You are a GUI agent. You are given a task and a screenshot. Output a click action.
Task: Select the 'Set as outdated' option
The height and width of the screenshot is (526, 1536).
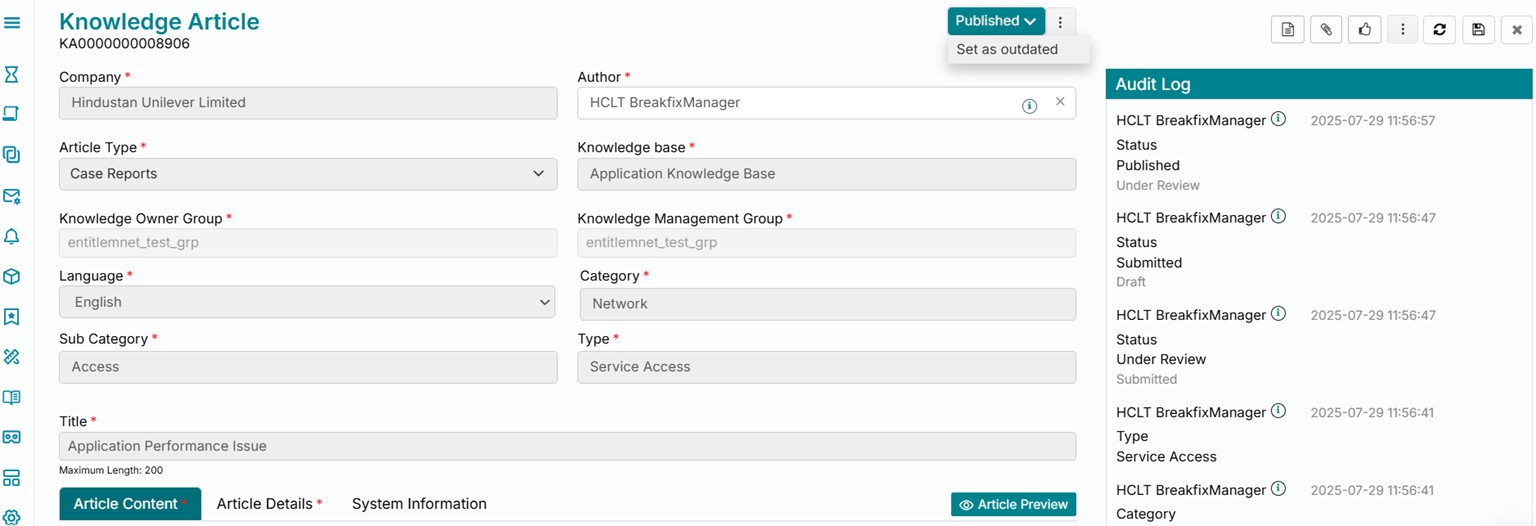pyautogui.click(x=1007, y=49)
